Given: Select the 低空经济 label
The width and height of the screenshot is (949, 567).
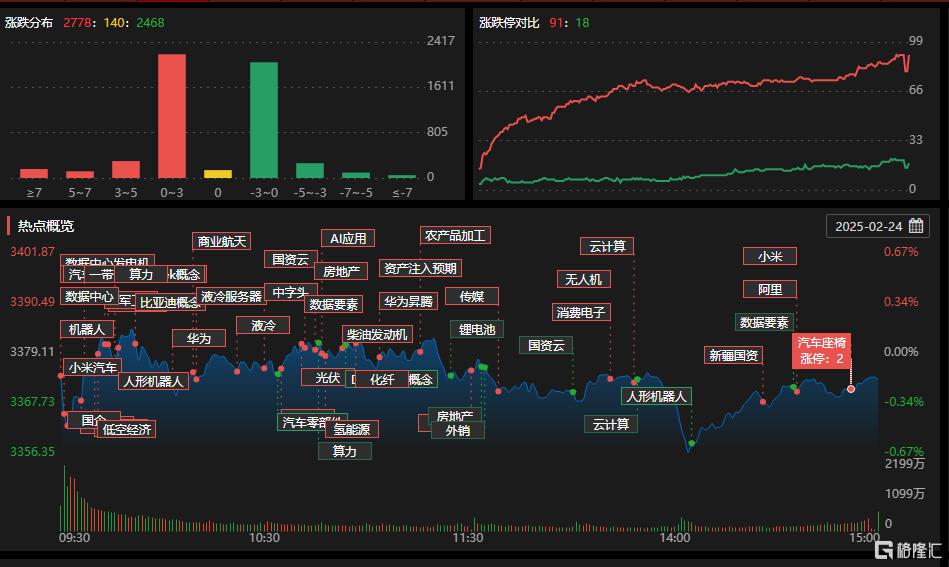Looking at the screenshot, I should (x=126, y=429).
